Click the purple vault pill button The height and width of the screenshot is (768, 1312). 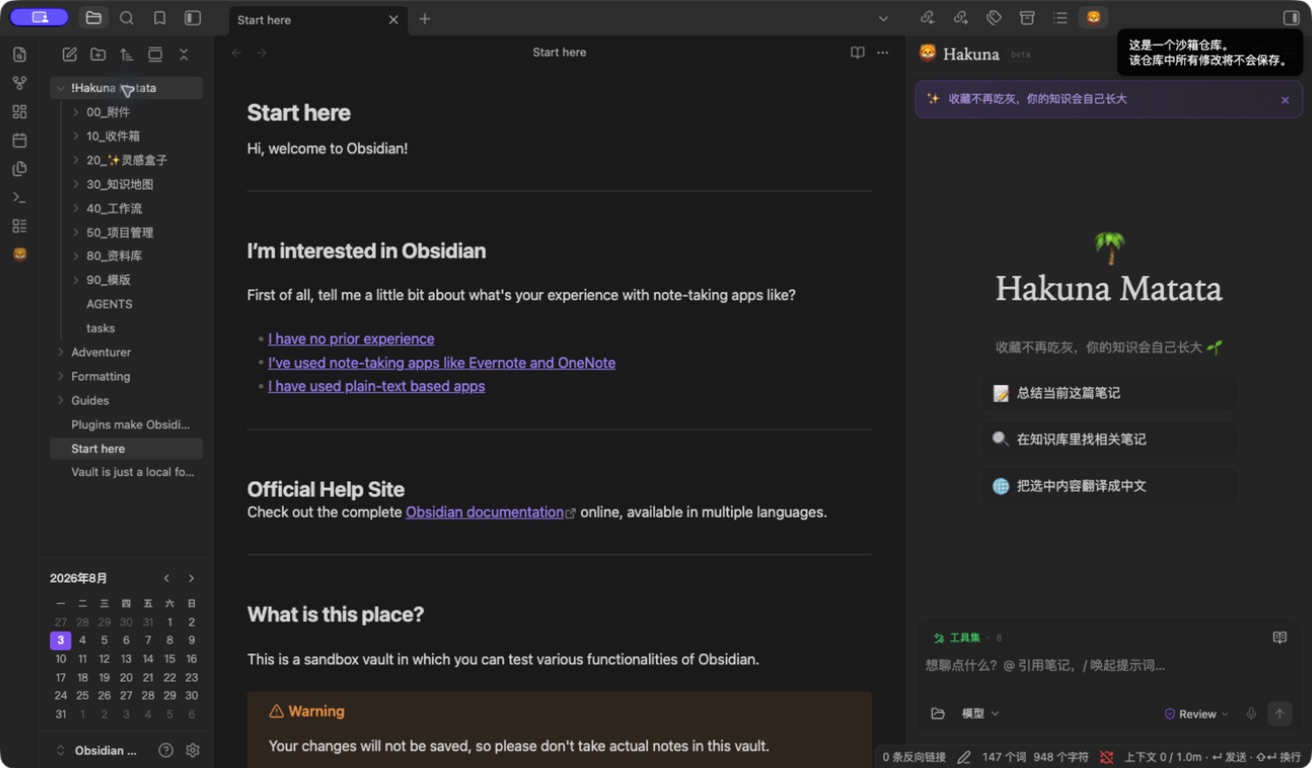(x=39, y=17)
